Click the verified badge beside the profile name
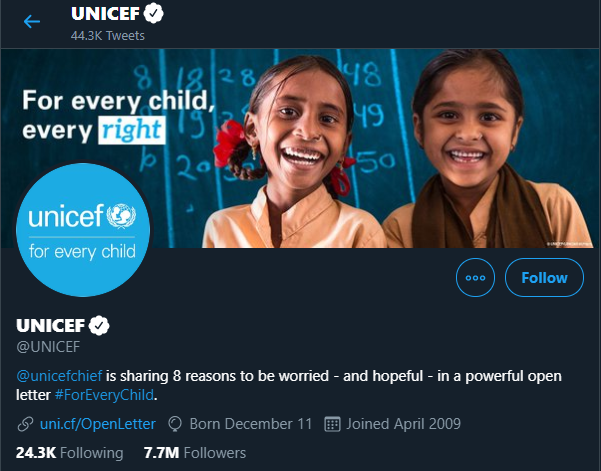Viewport: 601px width, 471px height. 99,326
